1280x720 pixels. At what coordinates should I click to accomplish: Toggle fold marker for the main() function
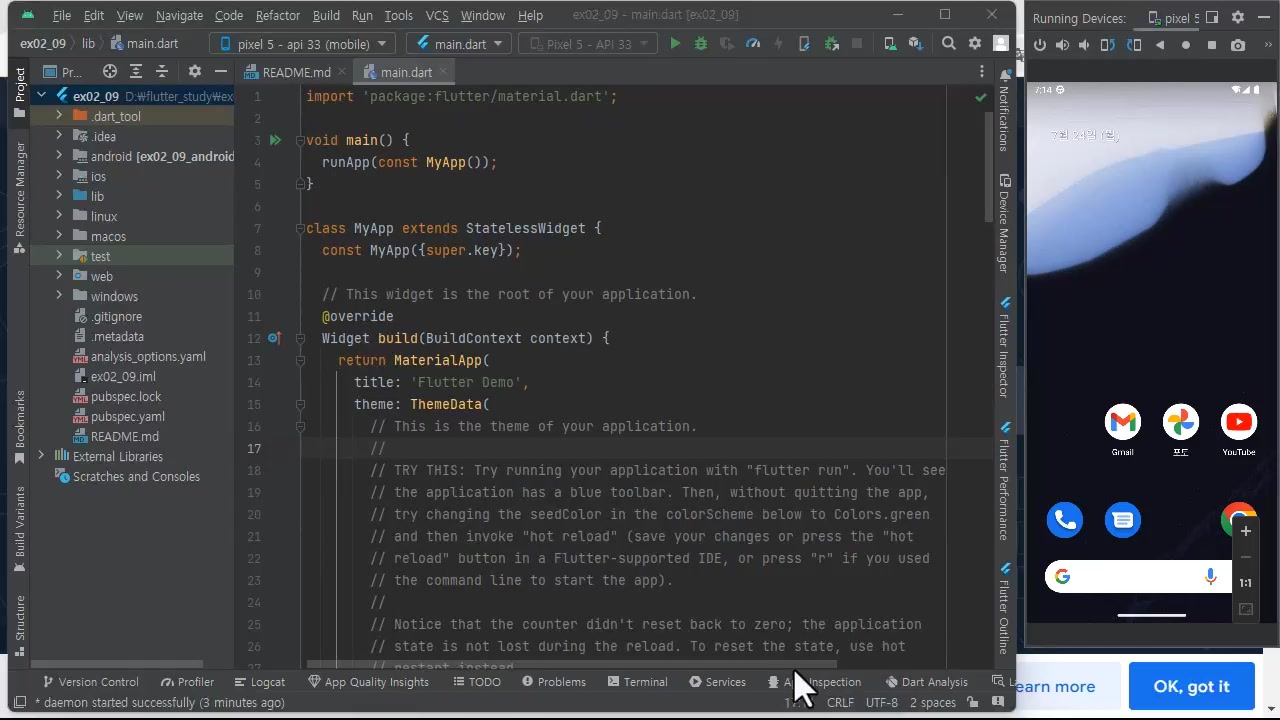click(299, 141)
